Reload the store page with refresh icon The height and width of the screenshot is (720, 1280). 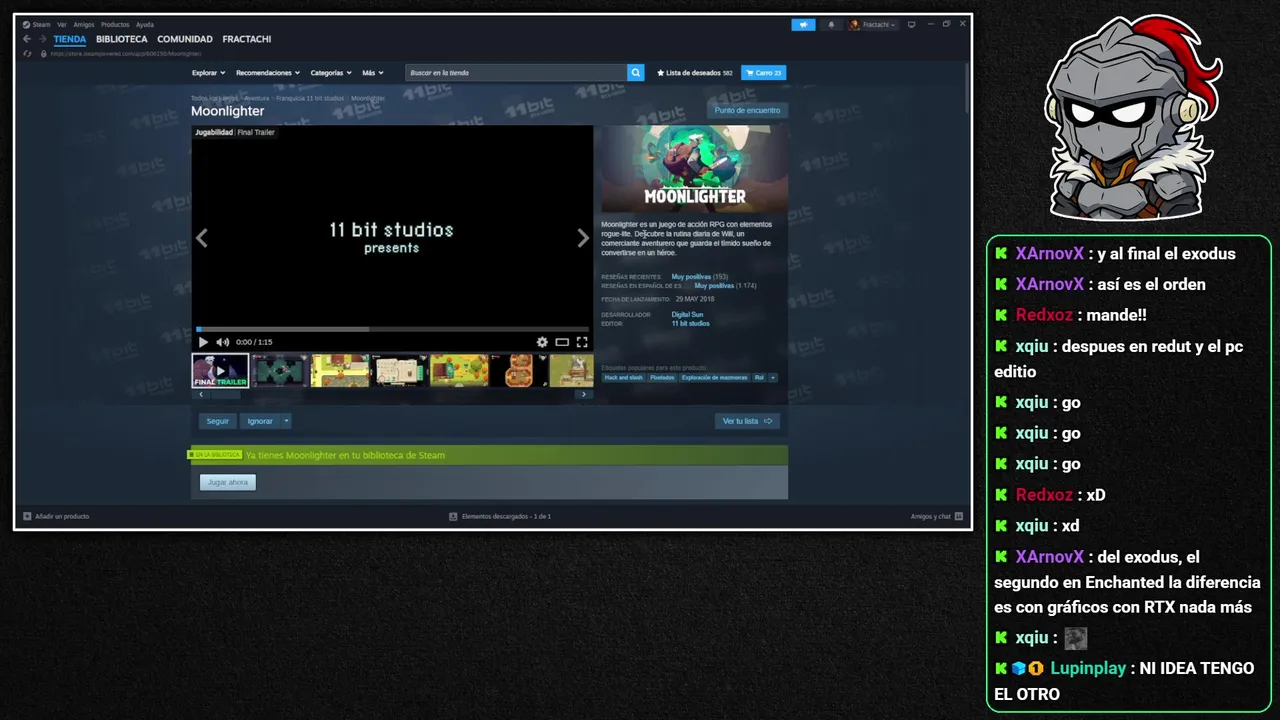pyautogui.click(x=28, y=54)
